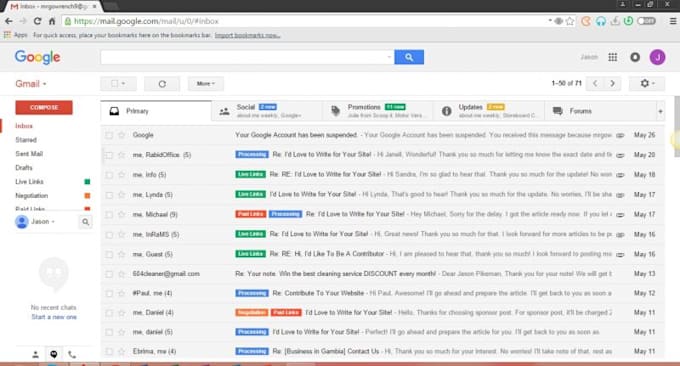Image resolution: width=680 pixels, height=366 pixels.
Task: Switch to the Social tab
Action: click(x=267, y=111)
